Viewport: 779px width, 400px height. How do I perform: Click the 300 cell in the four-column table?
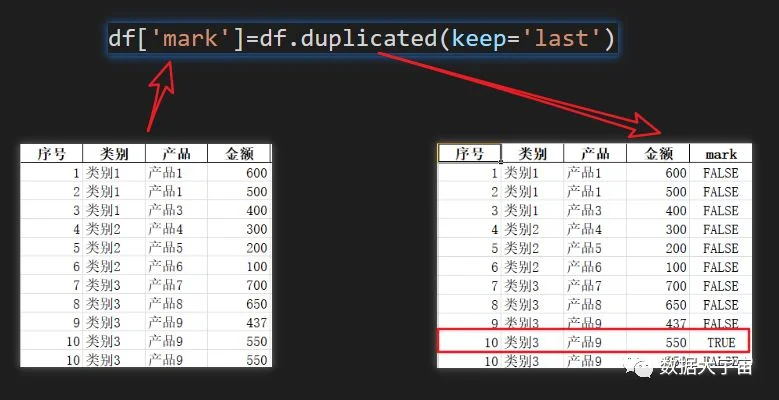(x=239, y=229)
